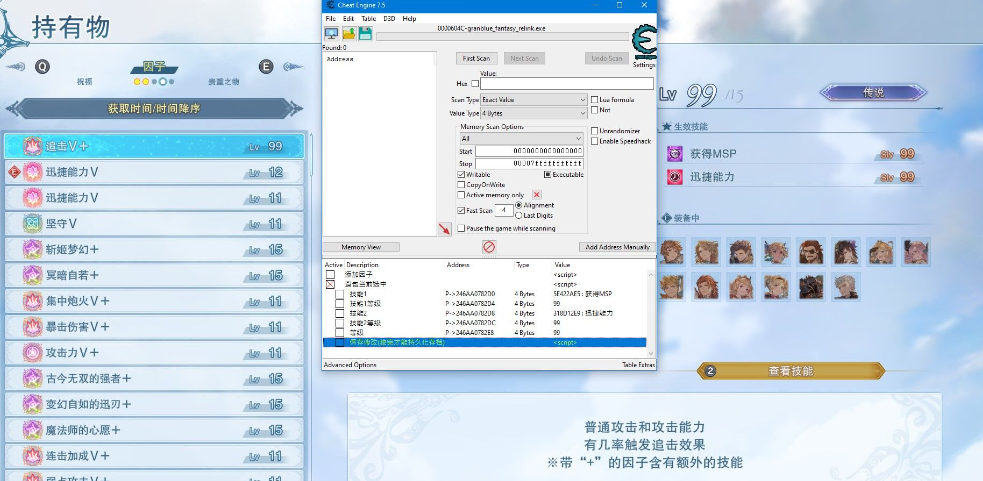Open the D3D menu
983x481 pixels.
[389, 19]
